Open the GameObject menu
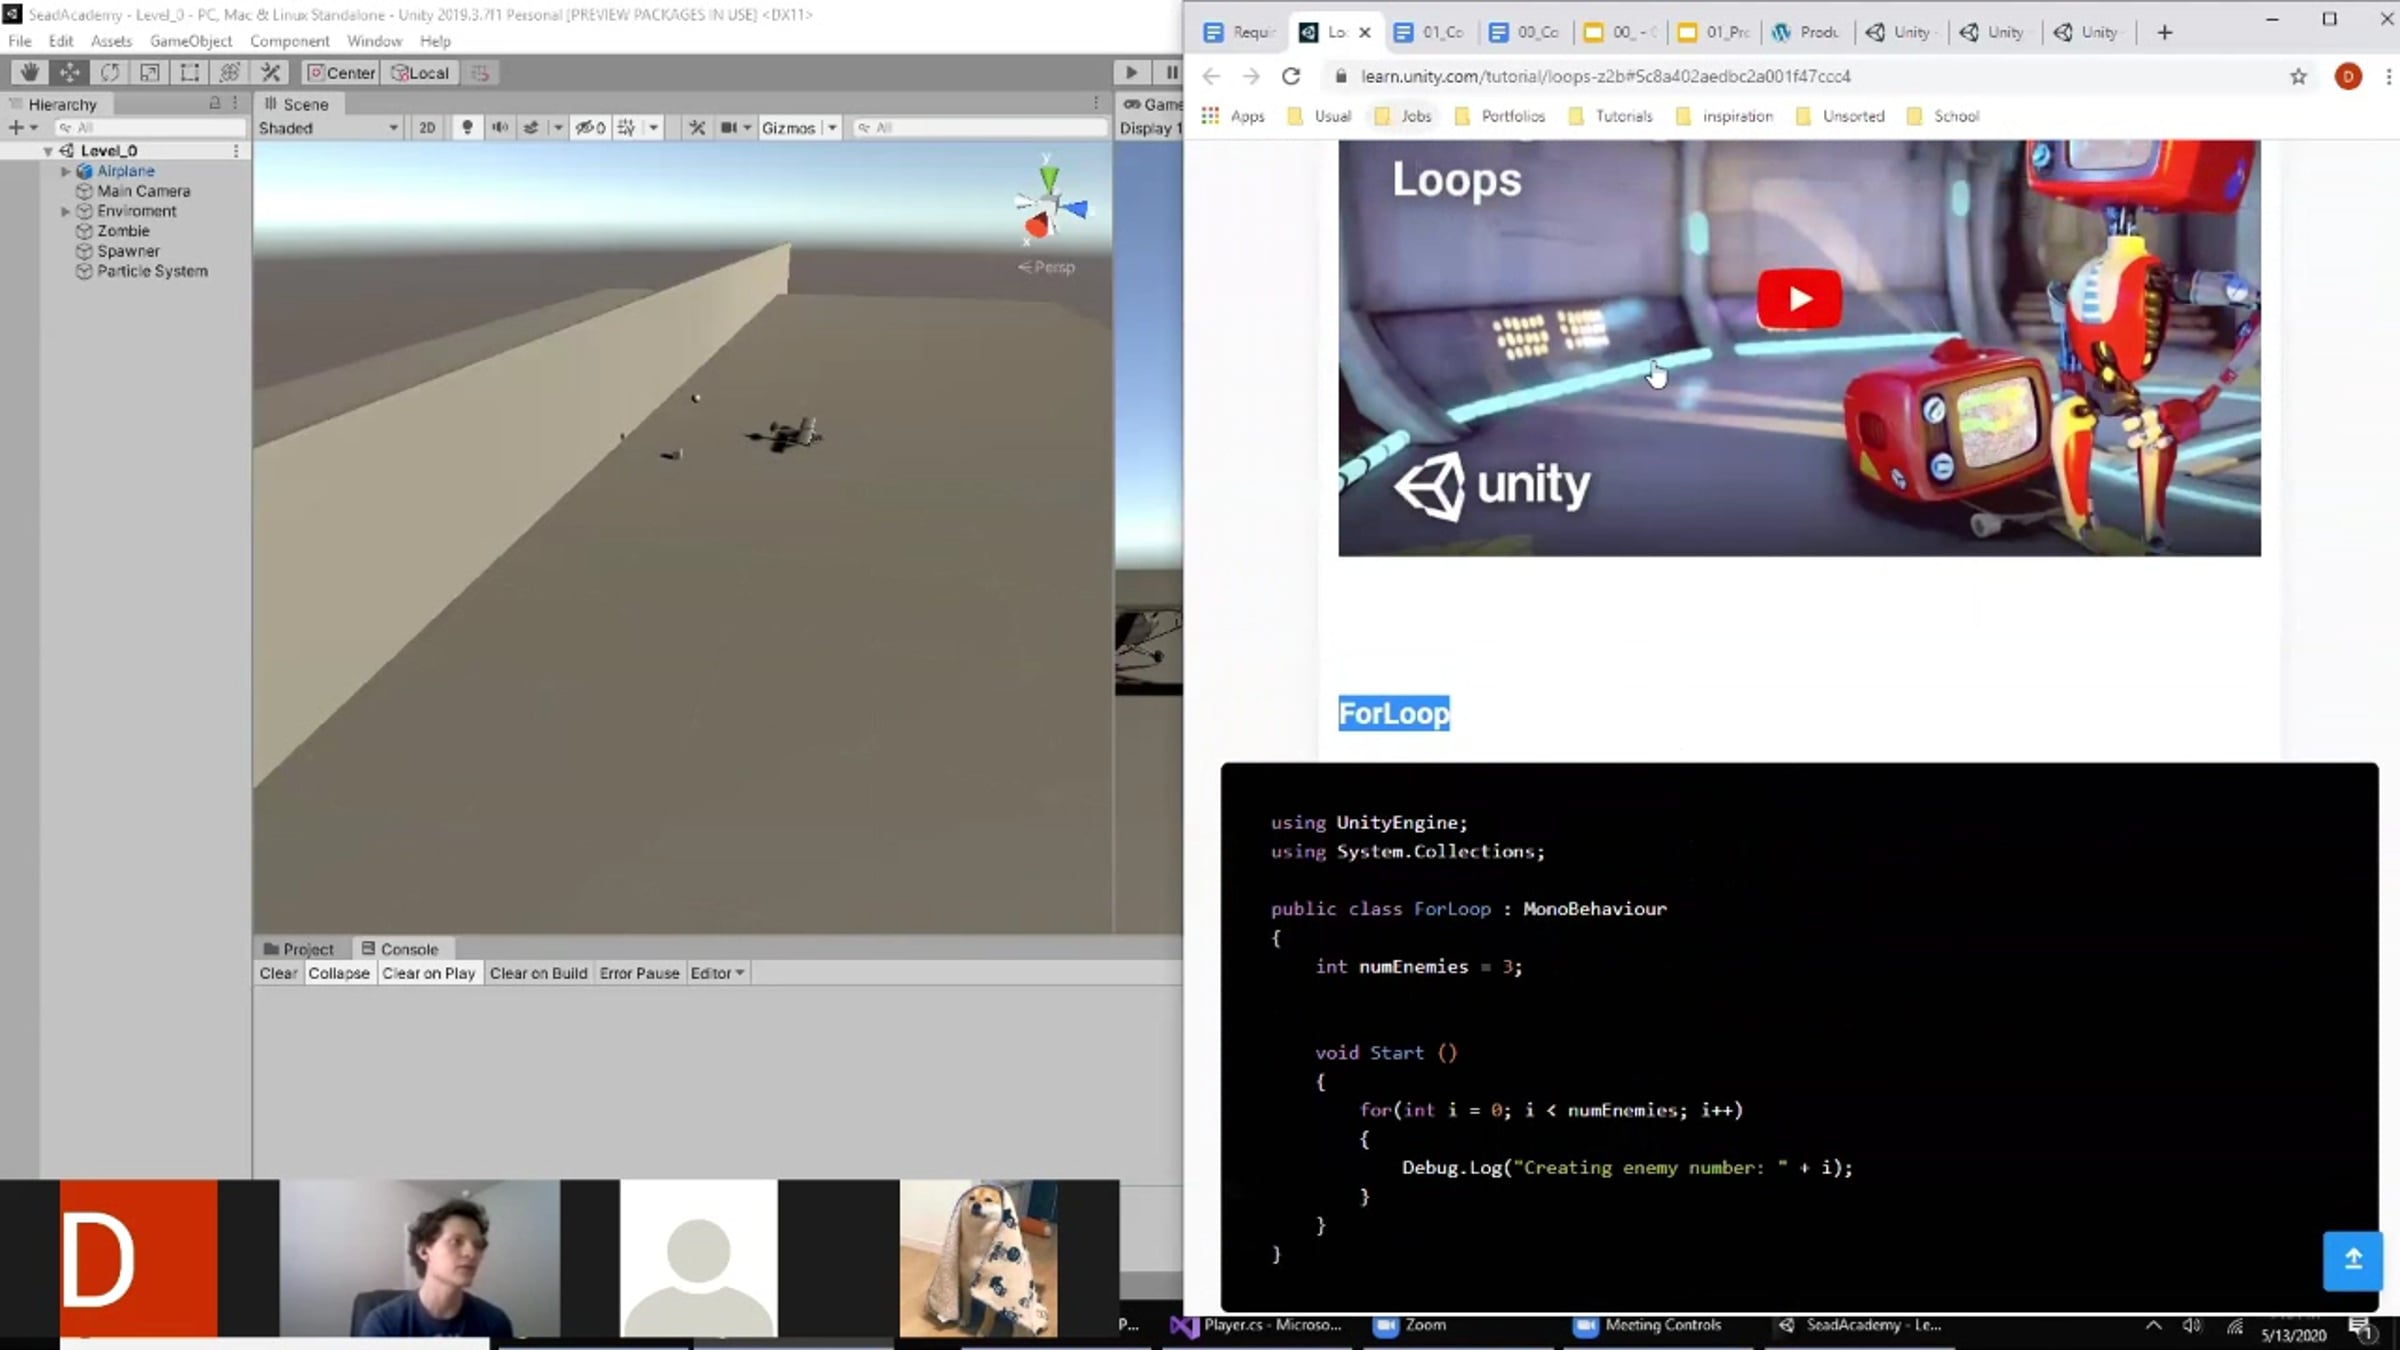The image size is (2400, 1350). pyautogui.click(x=190, y=41)
